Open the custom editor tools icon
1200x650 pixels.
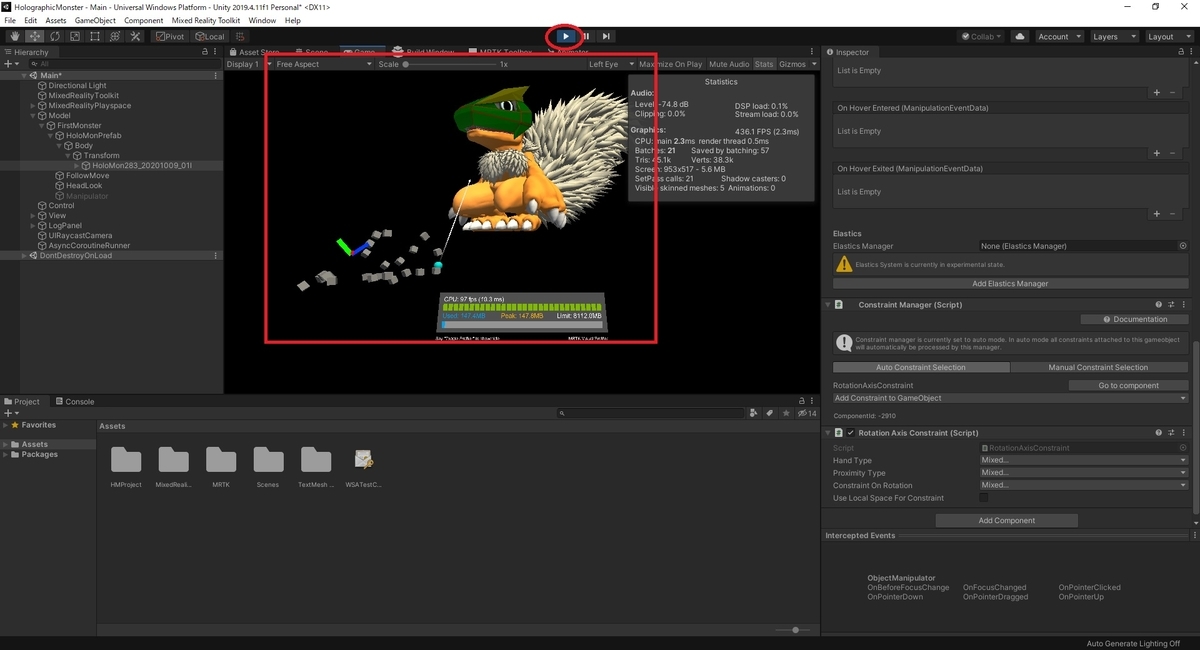(134, 36)
